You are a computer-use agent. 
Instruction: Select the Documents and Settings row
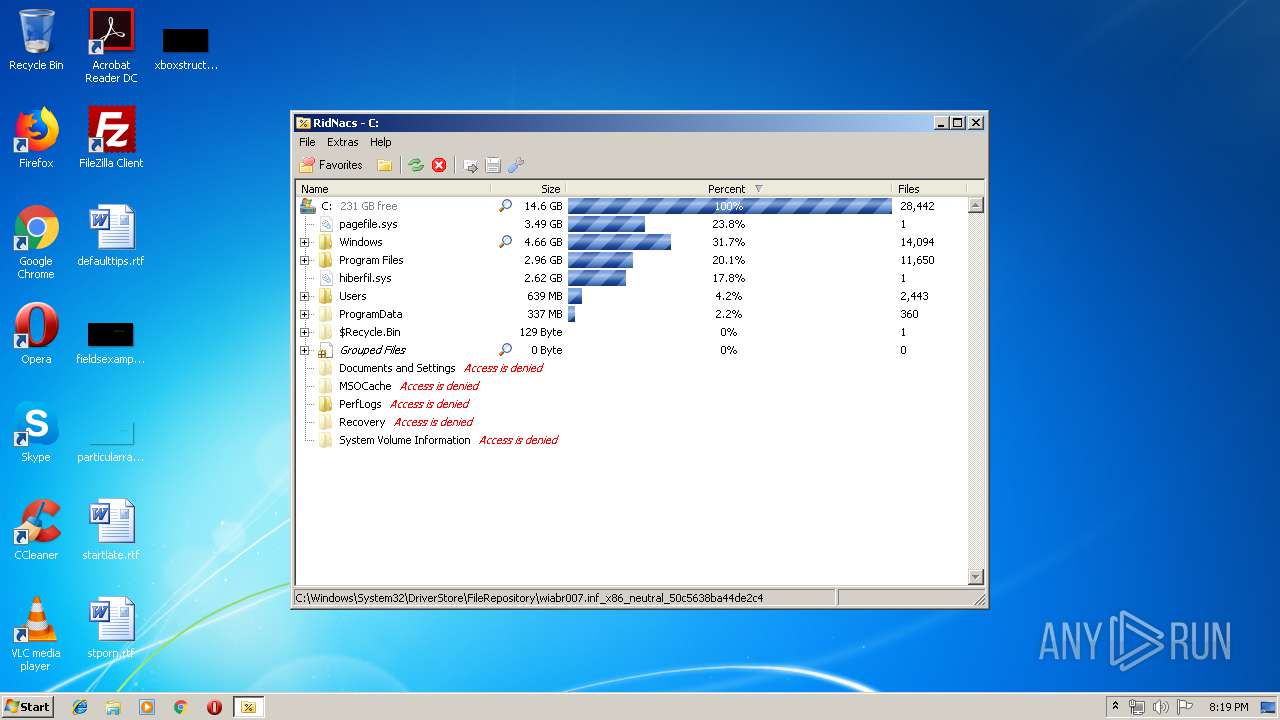click(632, 368)
